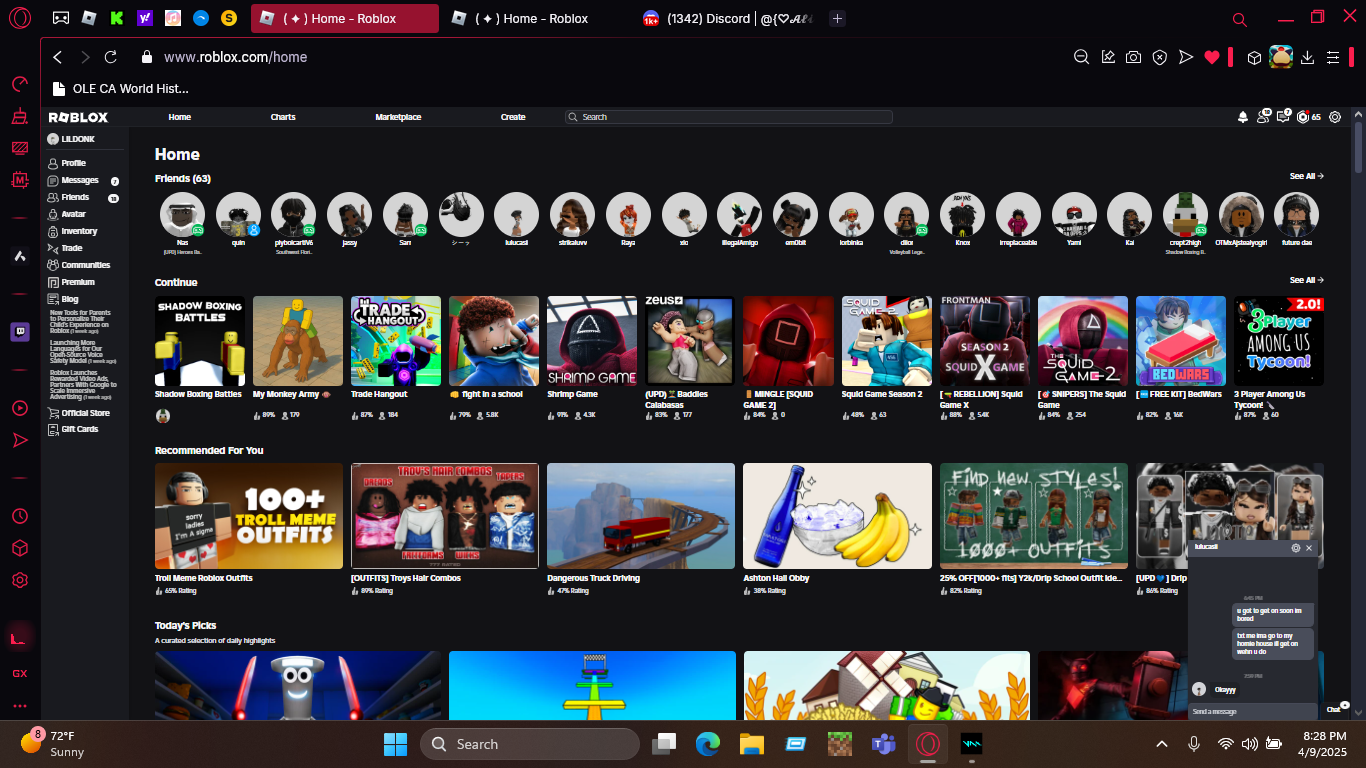Click See All for the Friends list
The width and height of the screenshot is (1366, 768).
tap(1306, 176)
